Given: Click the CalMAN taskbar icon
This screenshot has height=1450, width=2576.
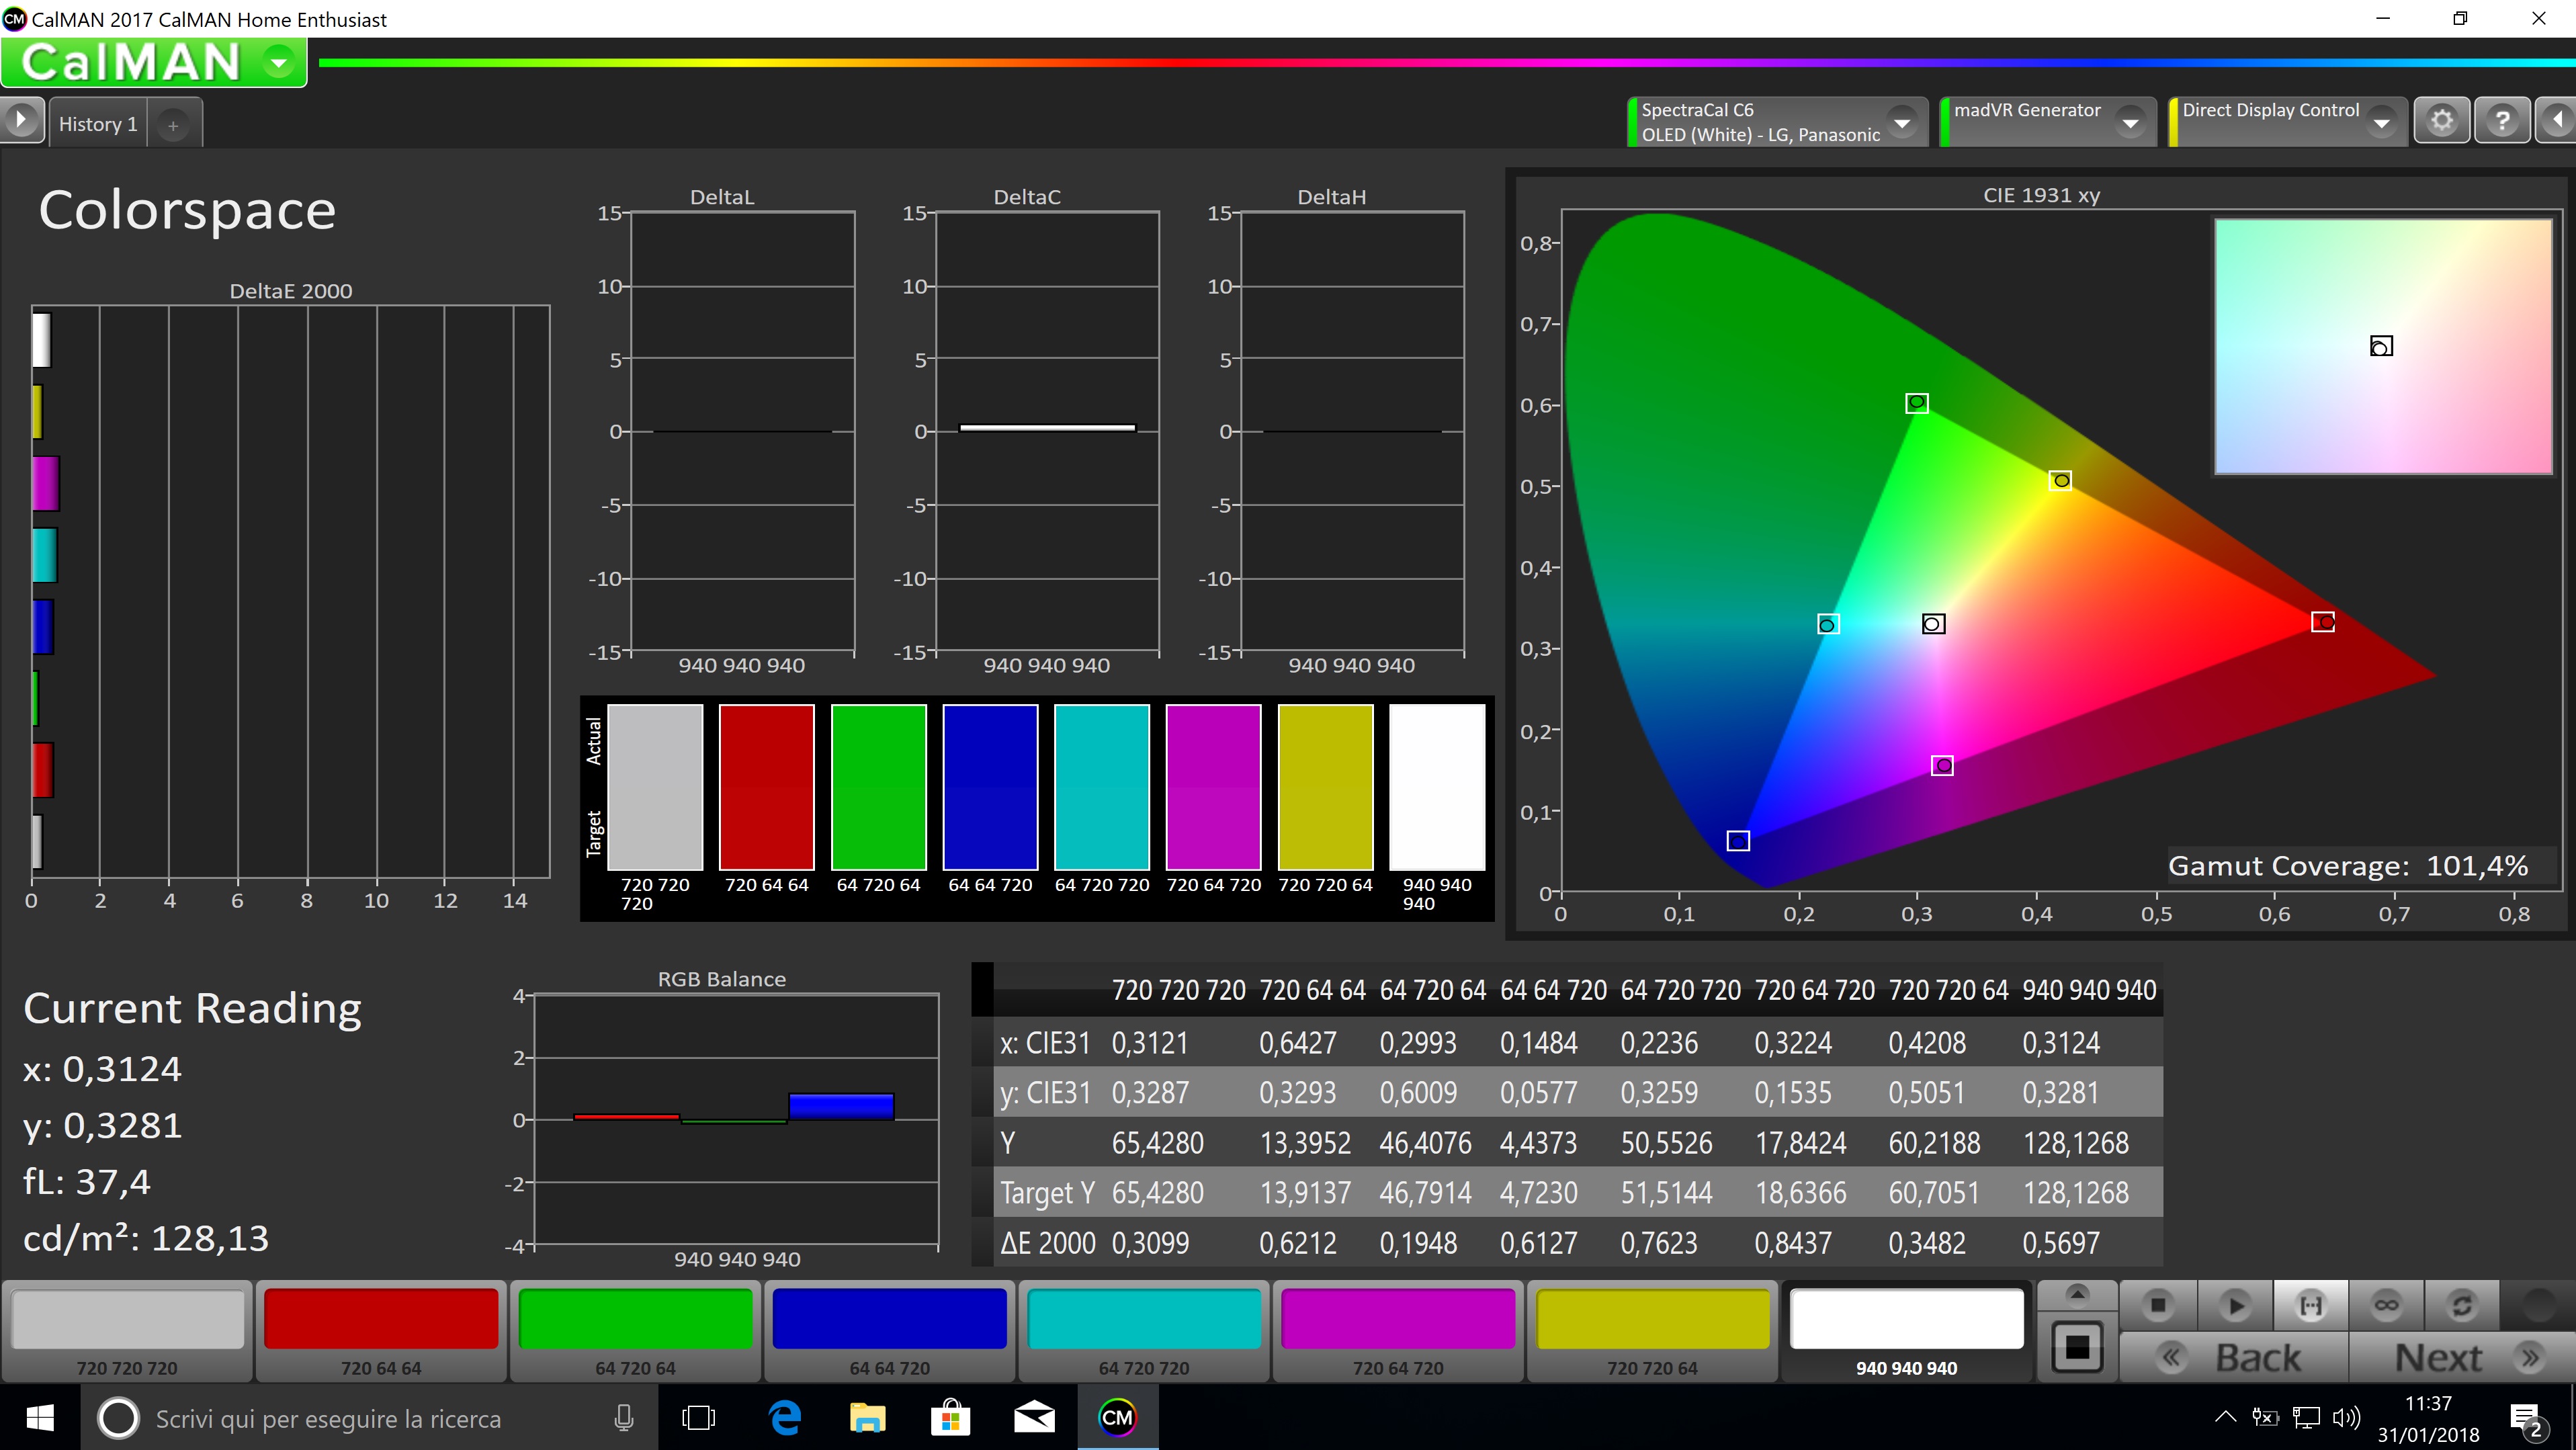Looking at the screenshot, I should point(1117,1418).
